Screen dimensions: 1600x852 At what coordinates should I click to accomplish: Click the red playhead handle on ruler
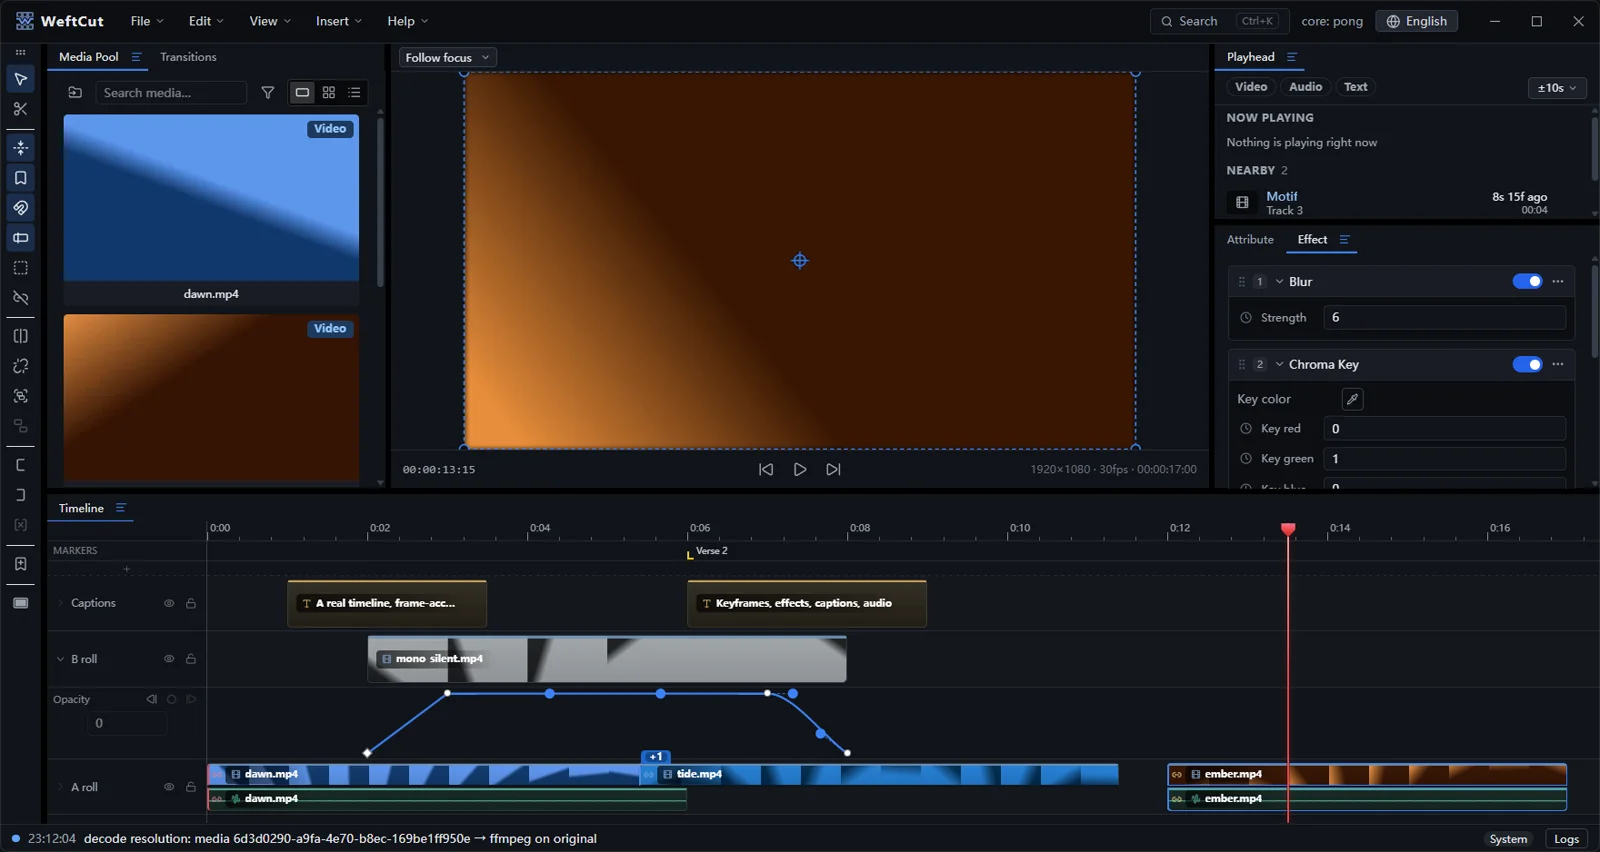point(1288,528)
